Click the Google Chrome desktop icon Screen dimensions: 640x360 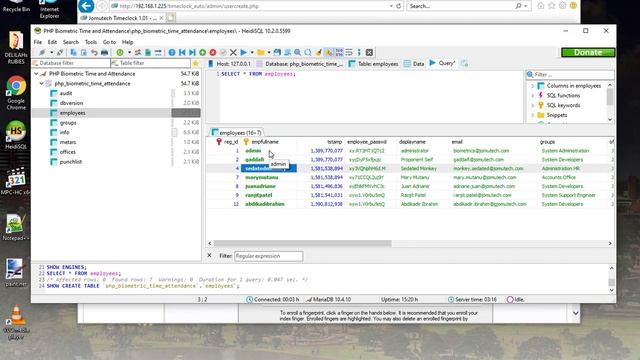(16, 93)
